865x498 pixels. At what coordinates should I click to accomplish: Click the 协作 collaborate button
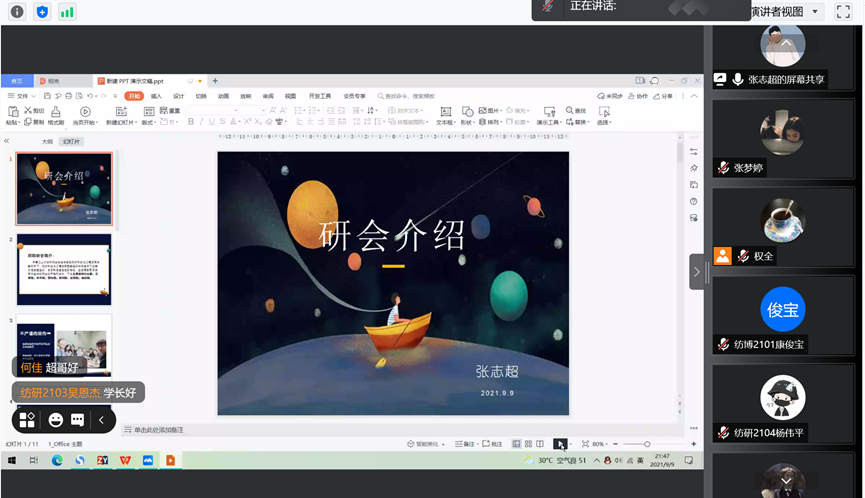(638, 96)
